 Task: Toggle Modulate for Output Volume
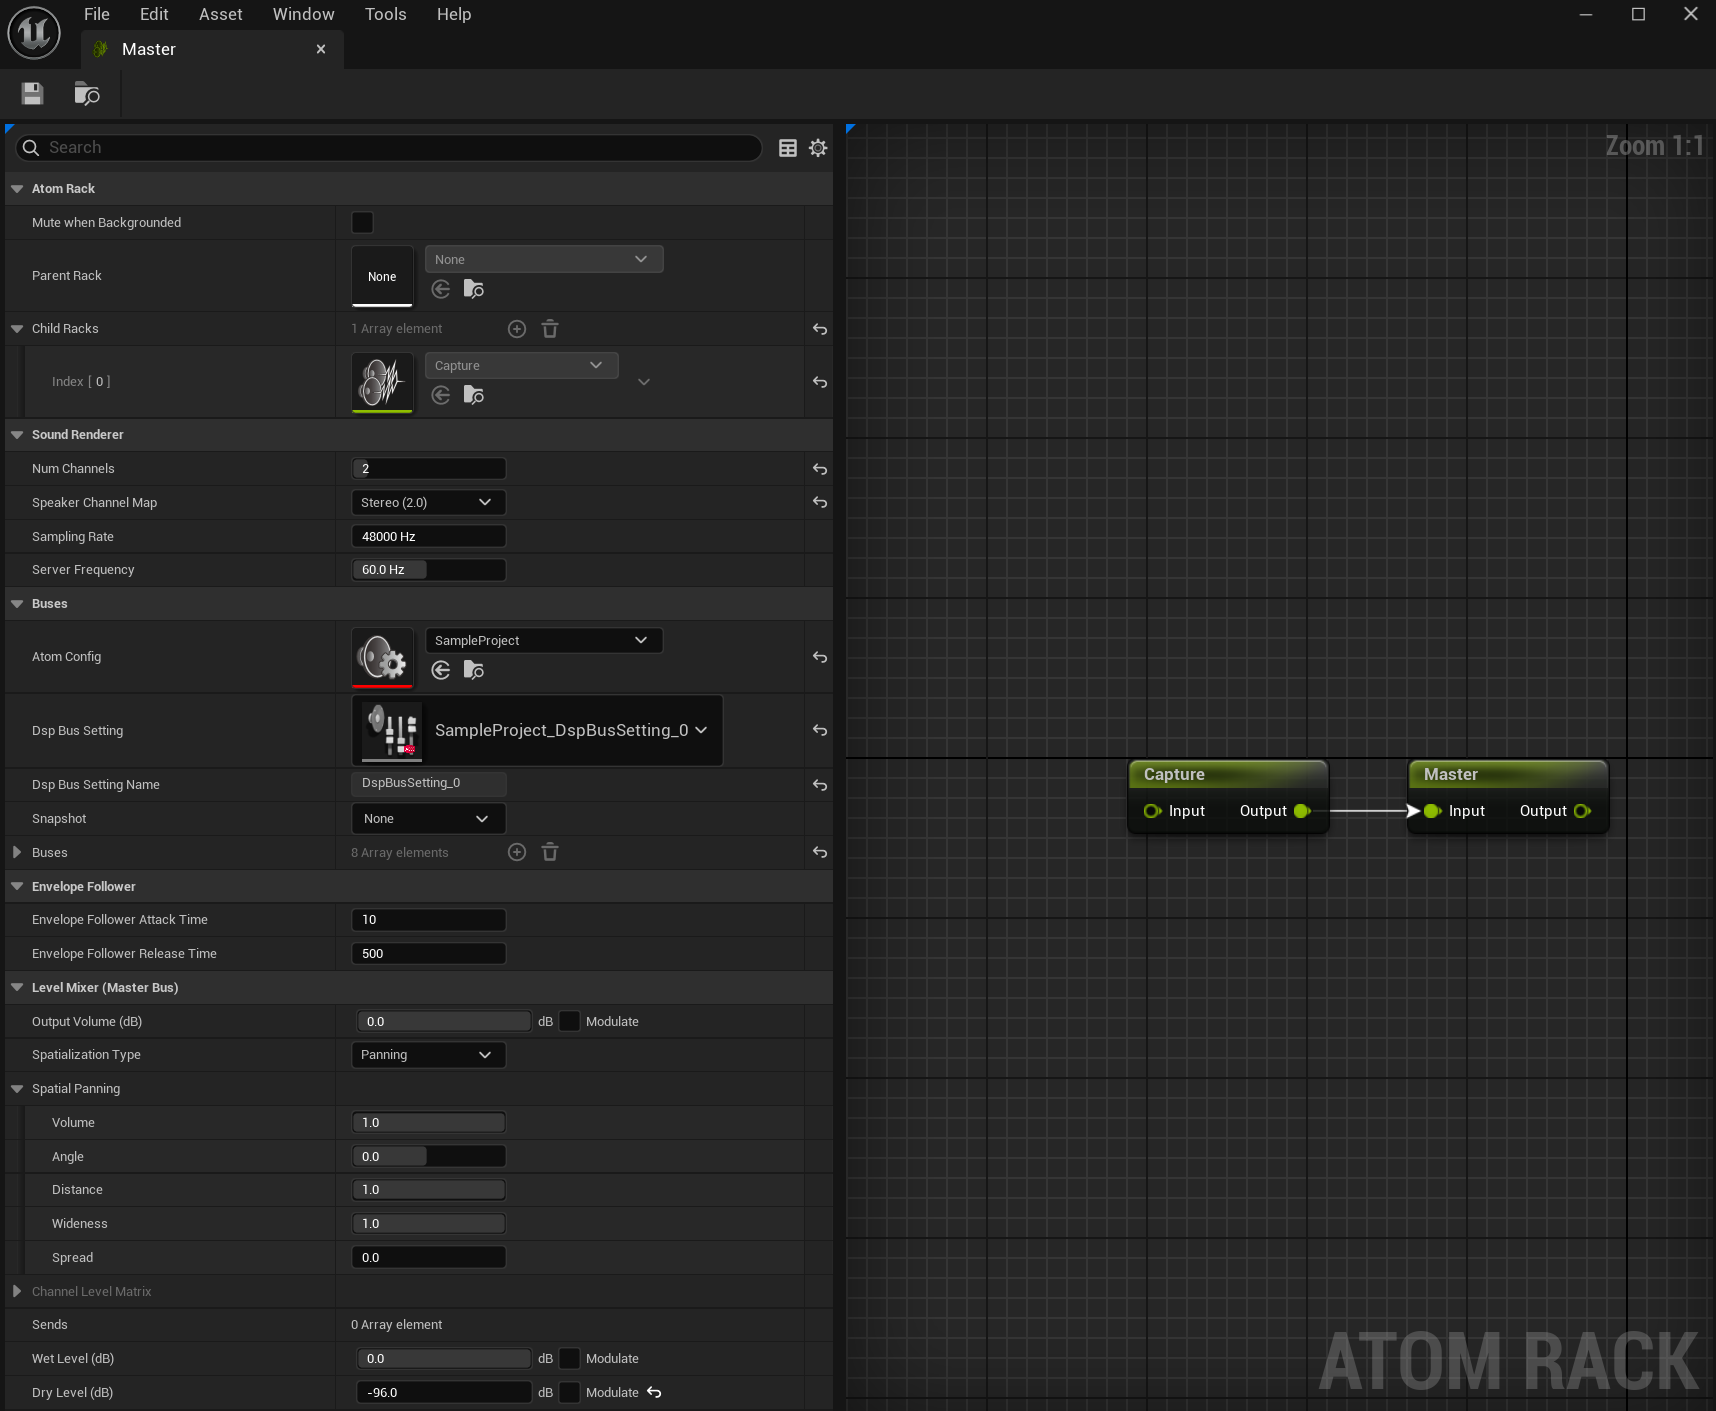click(x=569, y=1021)
